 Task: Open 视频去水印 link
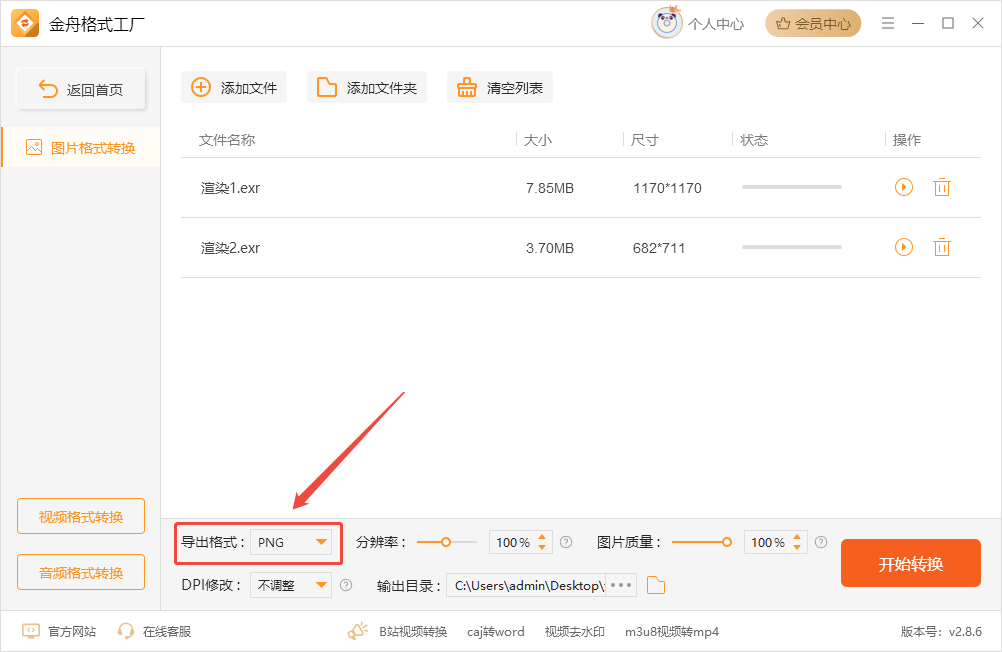pyautogui.click(x=574, y=632)
